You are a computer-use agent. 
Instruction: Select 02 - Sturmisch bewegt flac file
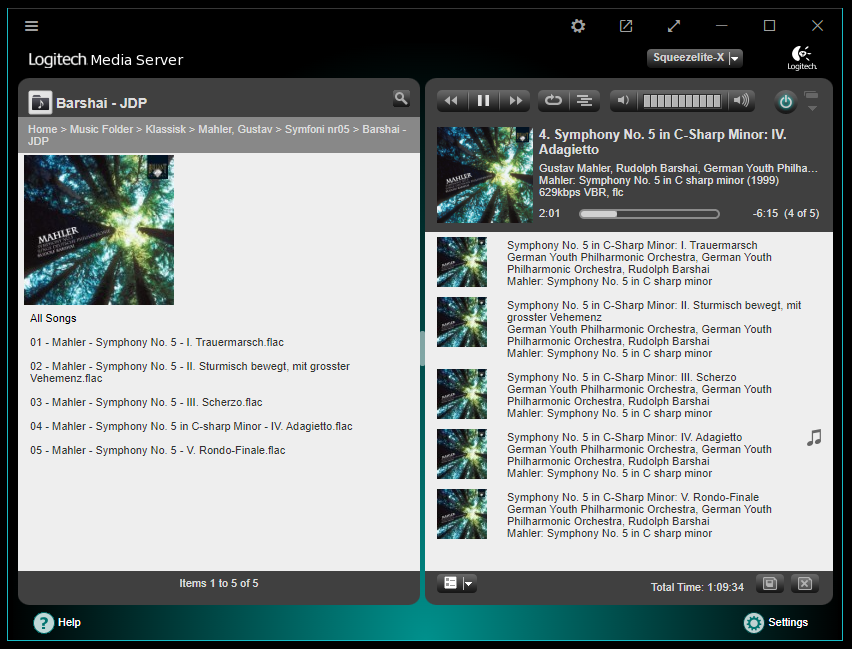[190, 372]
